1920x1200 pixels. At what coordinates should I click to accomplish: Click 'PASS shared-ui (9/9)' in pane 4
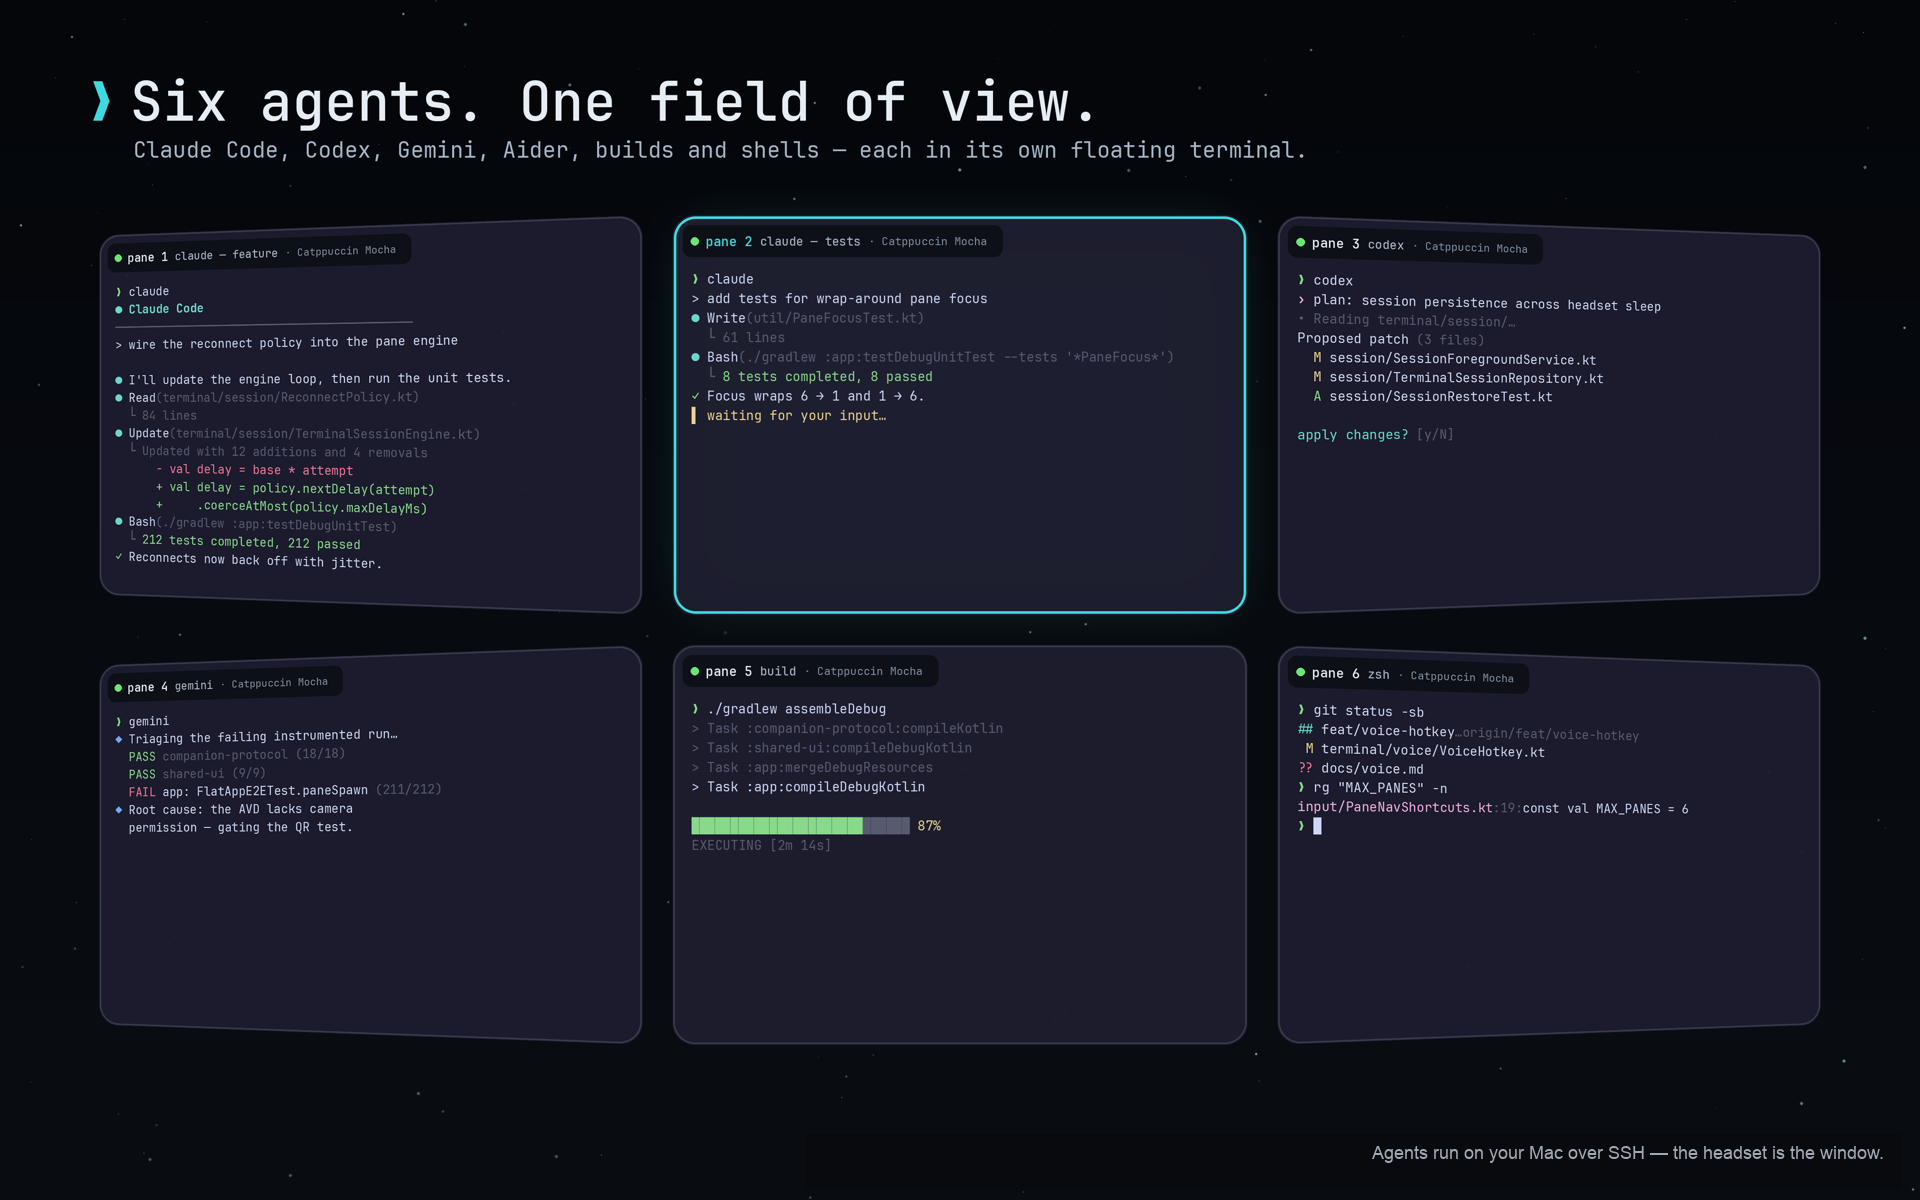pos(197,774)
